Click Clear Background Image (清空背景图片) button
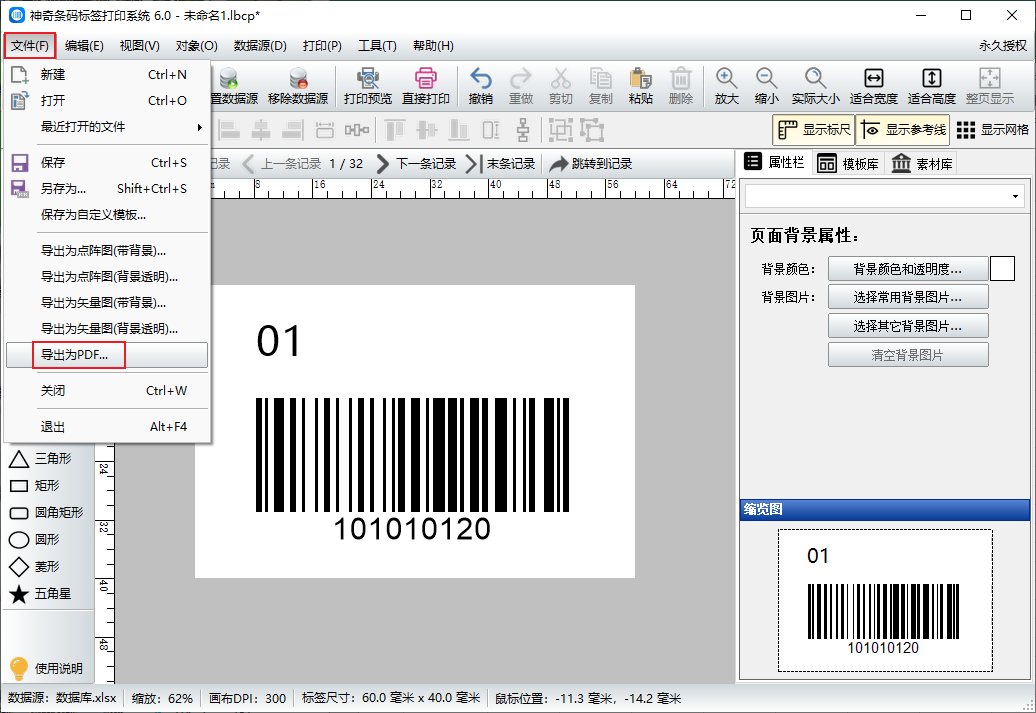This screenshot has width=1036, height=713. point(908,355)
